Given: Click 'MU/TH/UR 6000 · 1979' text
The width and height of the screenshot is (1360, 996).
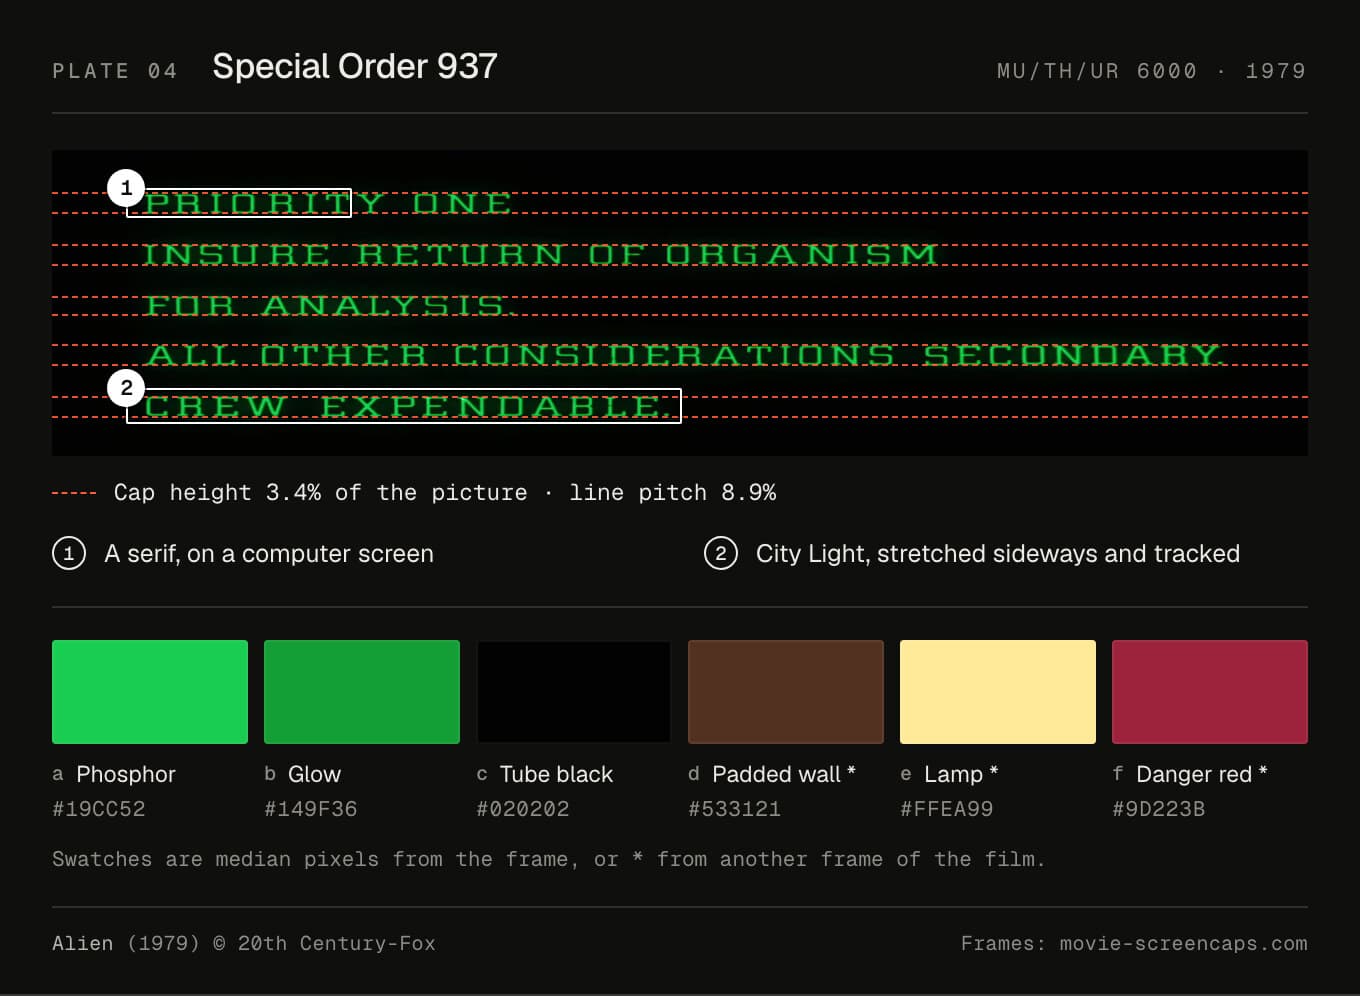Looking at the screenshot, I should click(1151, 71).
